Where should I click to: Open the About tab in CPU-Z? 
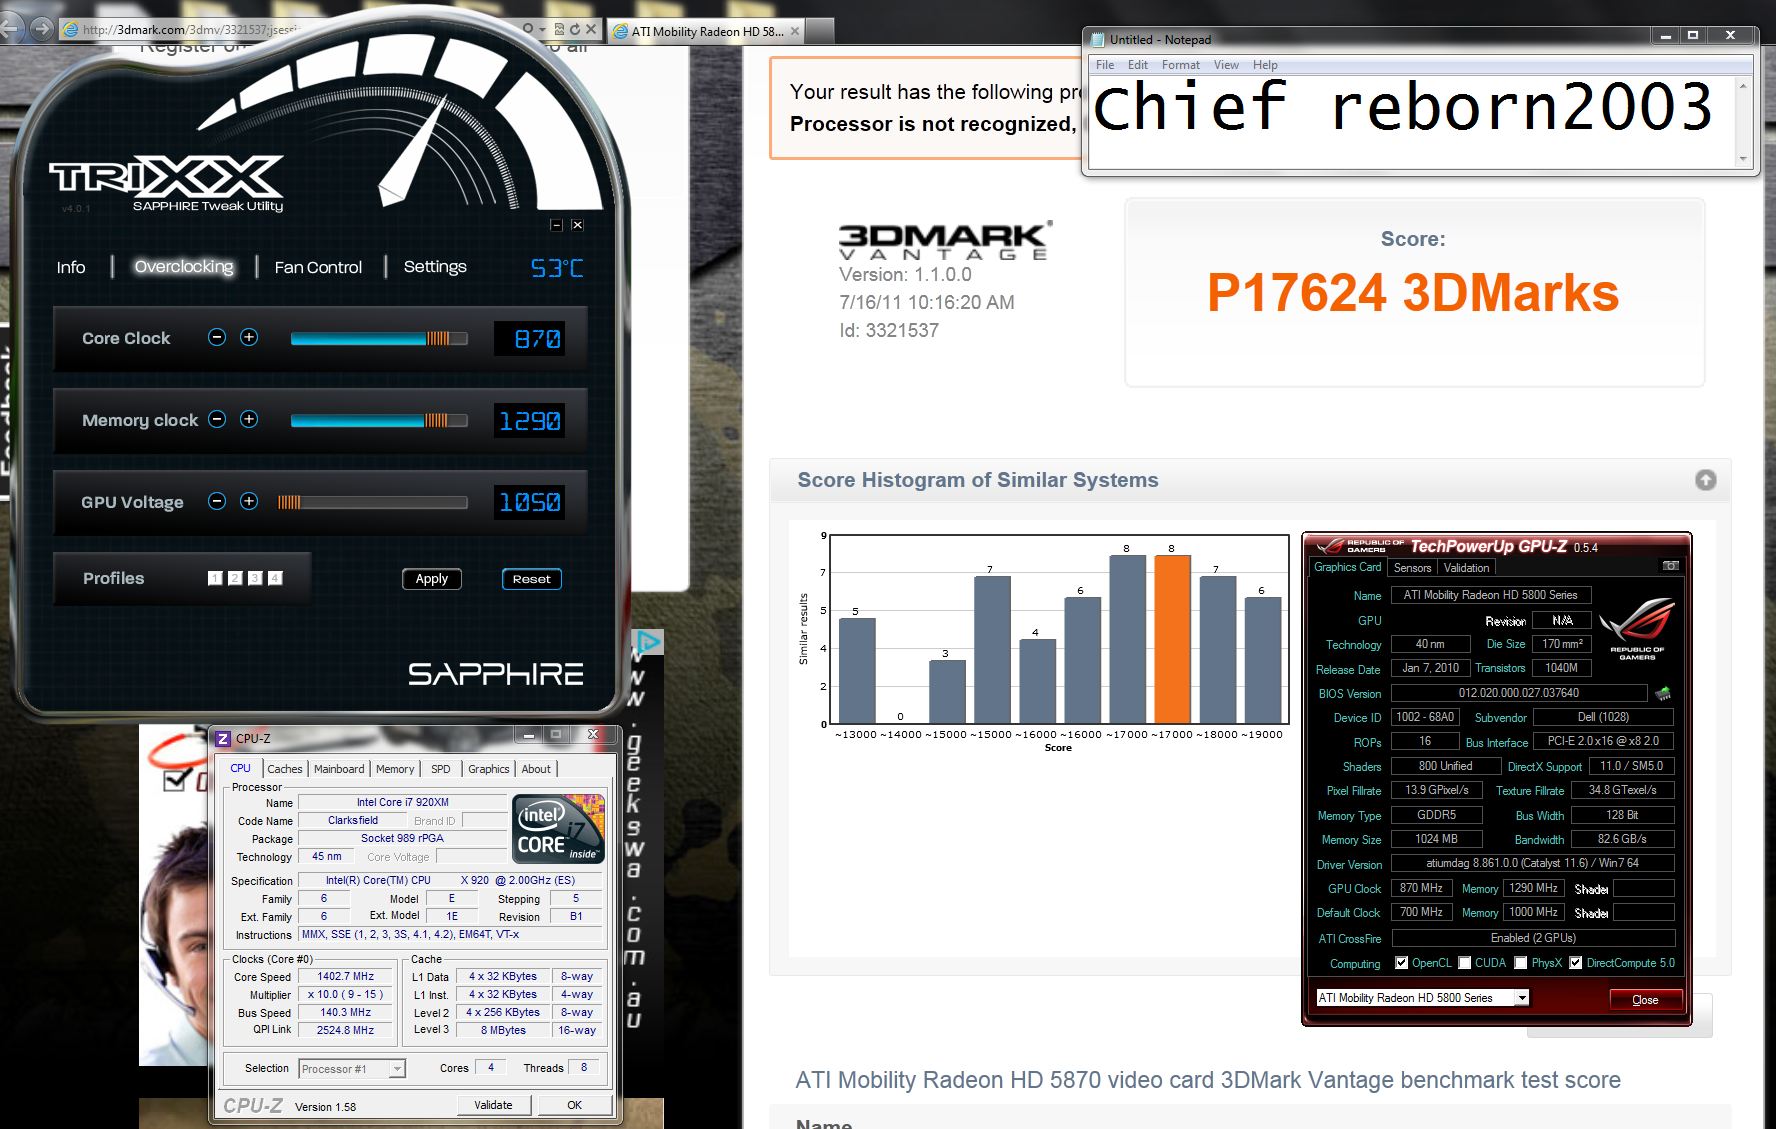(536, 768)
